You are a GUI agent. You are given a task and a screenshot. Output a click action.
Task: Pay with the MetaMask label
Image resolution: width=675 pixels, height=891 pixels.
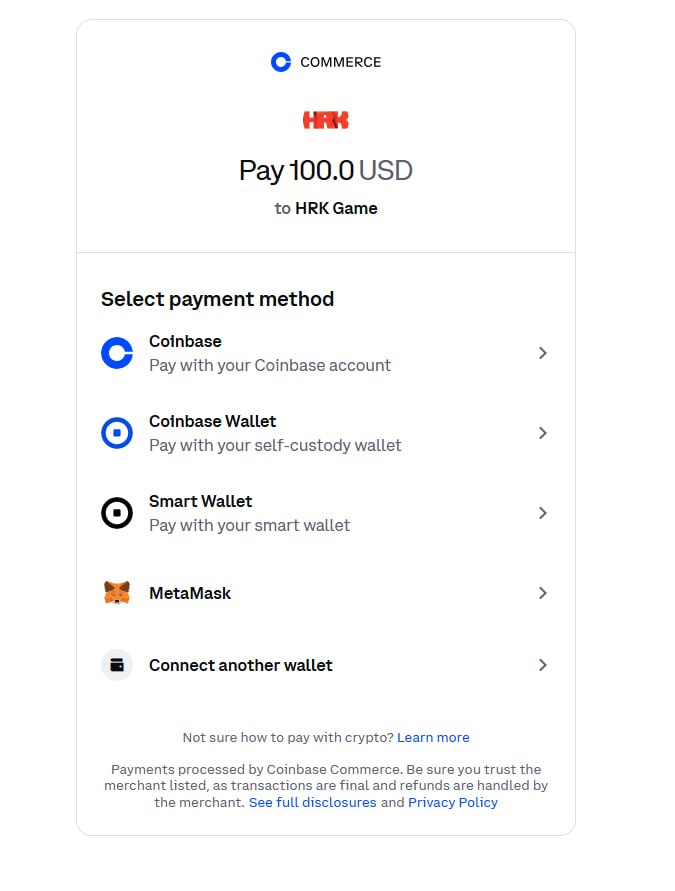(190, 593)
